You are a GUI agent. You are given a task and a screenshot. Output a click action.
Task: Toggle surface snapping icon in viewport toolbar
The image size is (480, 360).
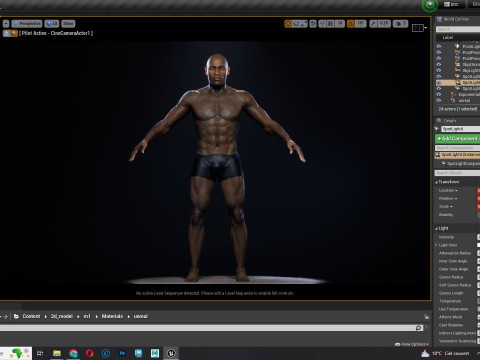pos(322,24)
